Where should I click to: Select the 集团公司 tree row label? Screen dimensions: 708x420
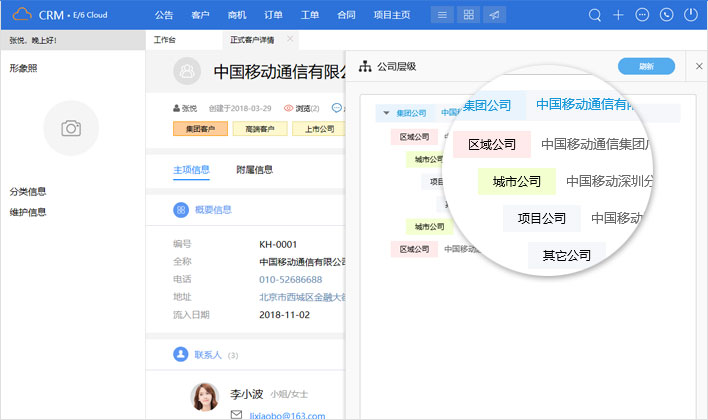[x=411, y=113]
